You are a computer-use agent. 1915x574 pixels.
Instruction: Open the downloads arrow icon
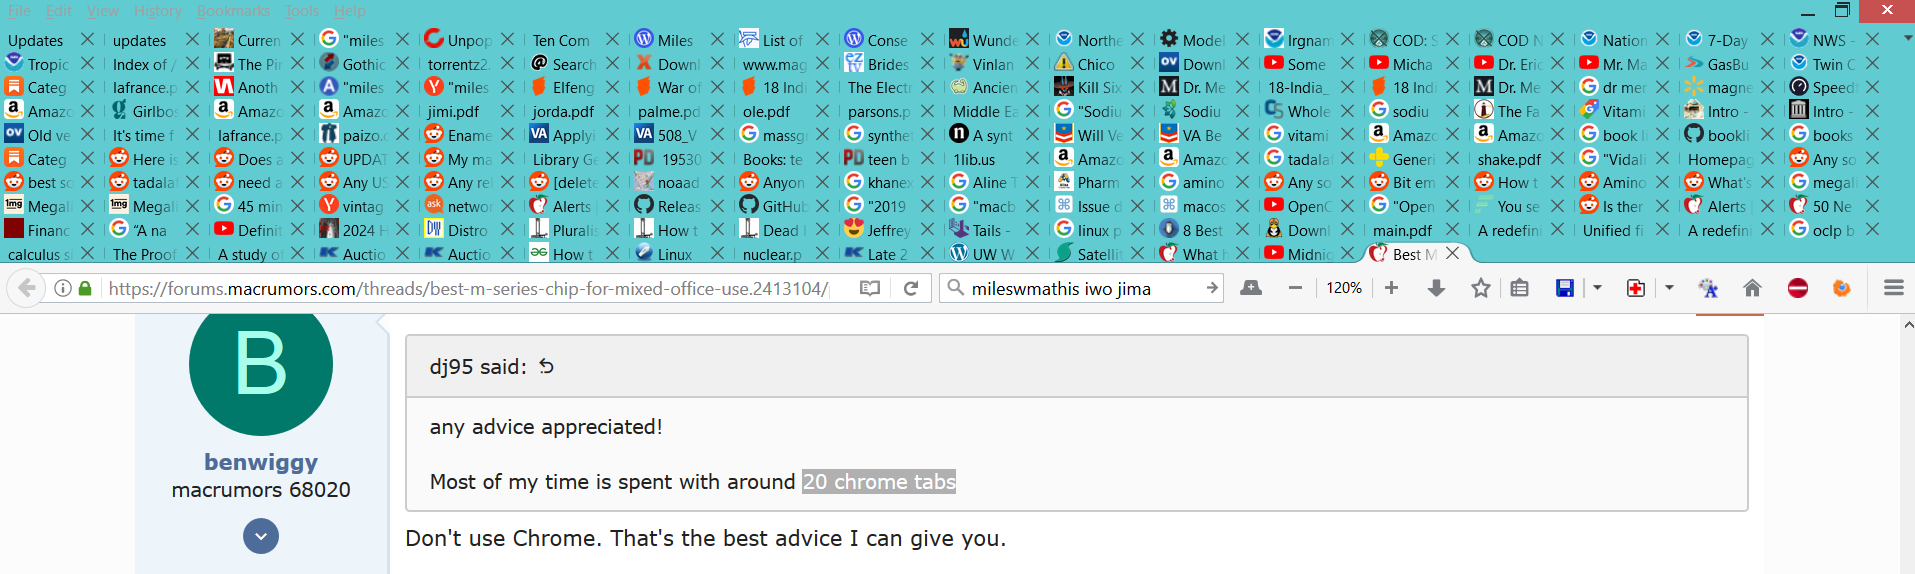click(x=1436, y=288)
